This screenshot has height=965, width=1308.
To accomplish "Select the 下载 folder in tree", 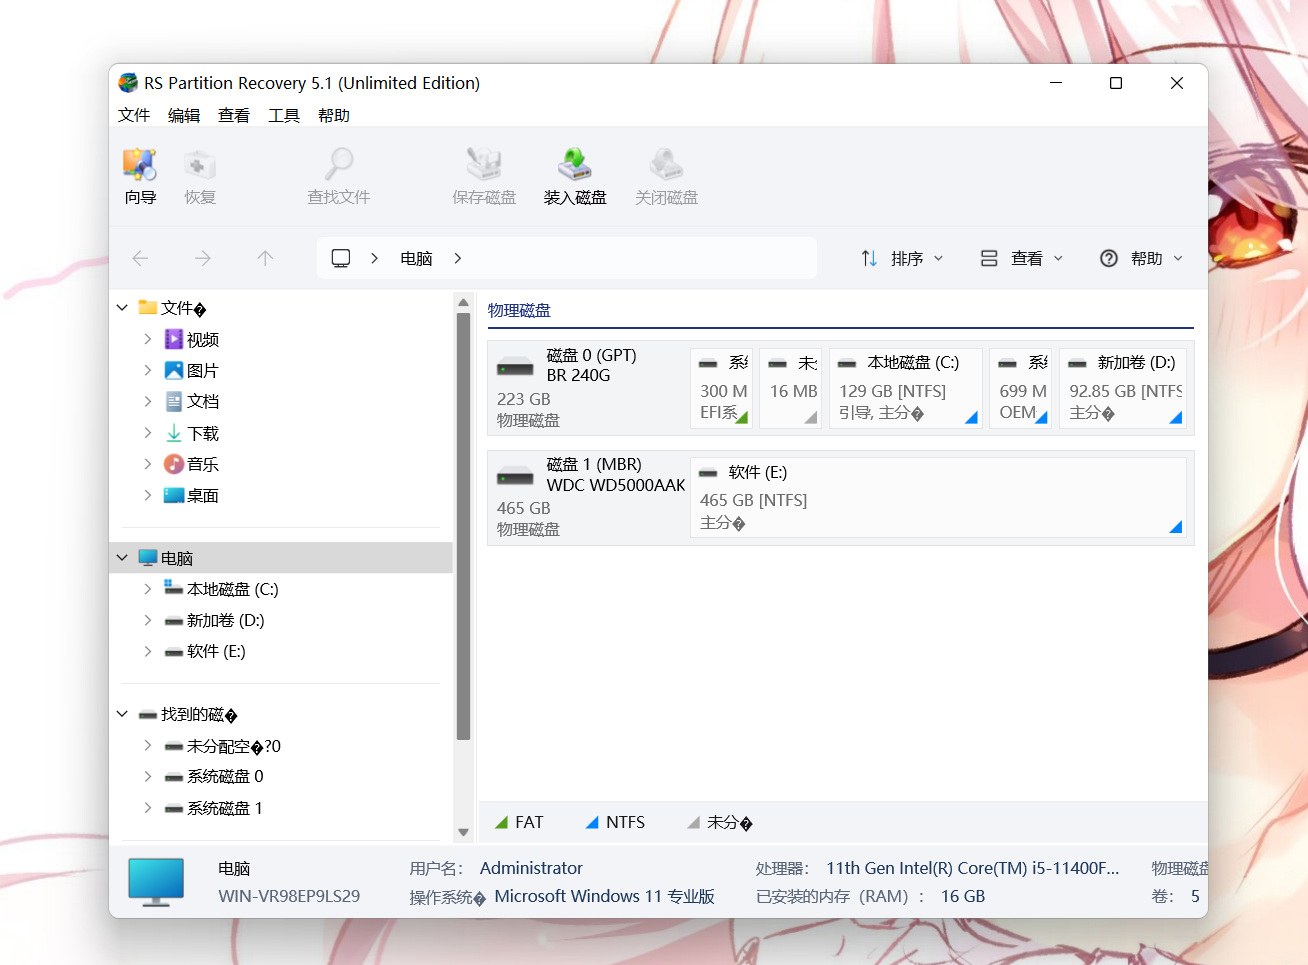I will click(192, 434).
